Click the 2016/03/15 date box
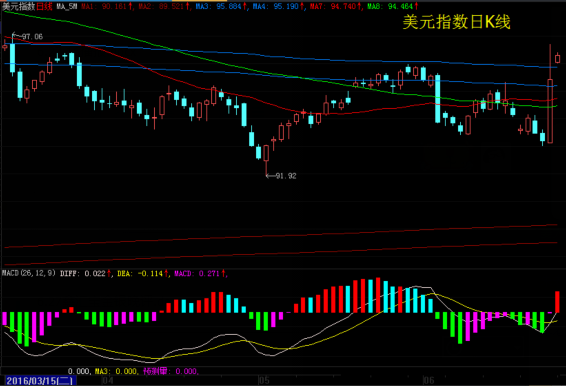The image size is (566, 386). (x=40, y=381)
